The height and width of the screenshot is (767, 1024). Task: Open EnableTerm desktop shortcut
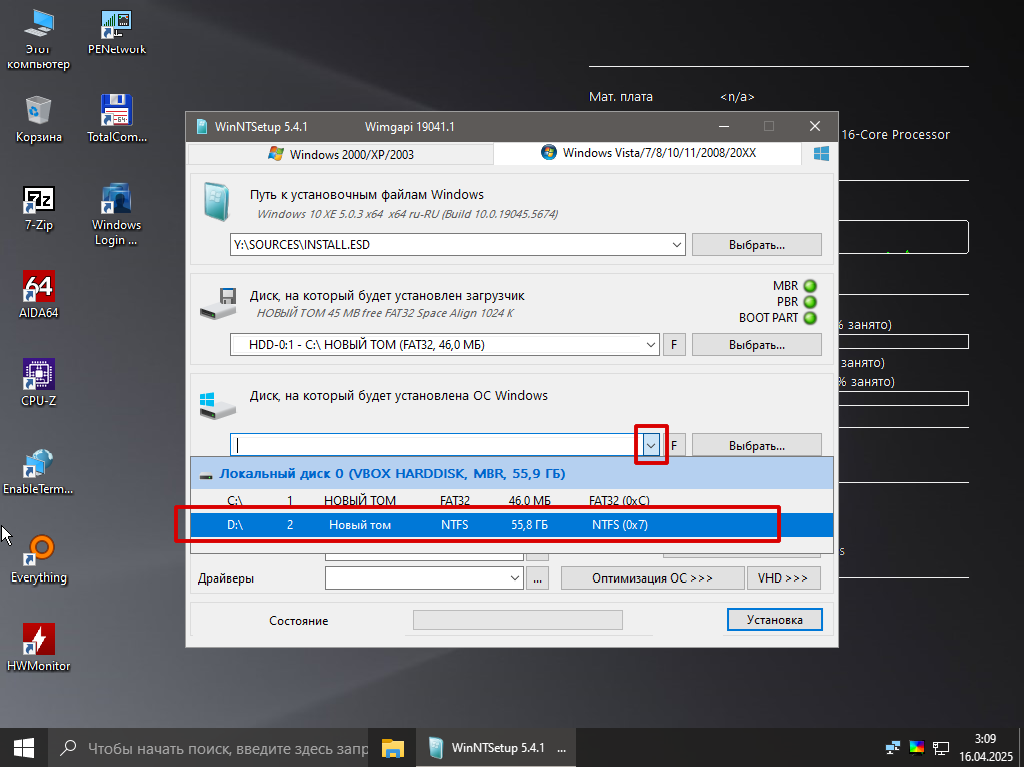coord(38,472)
